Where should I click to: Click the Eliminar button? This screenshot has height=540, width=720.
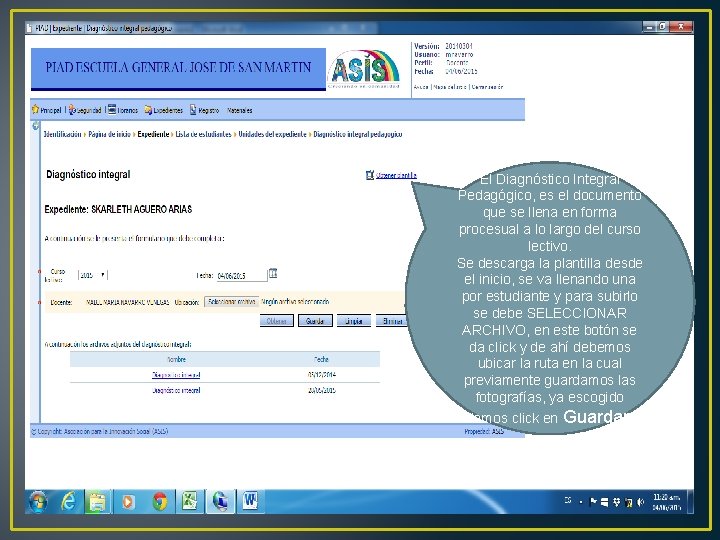391,321
